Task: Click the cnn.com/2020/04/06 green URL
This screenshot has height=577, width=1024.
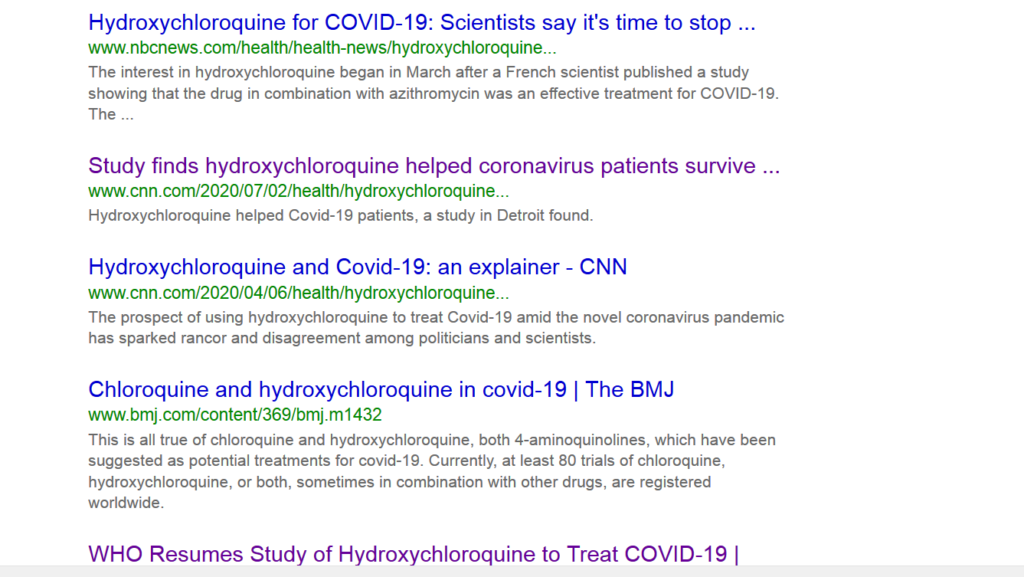Action: point(298,293)
